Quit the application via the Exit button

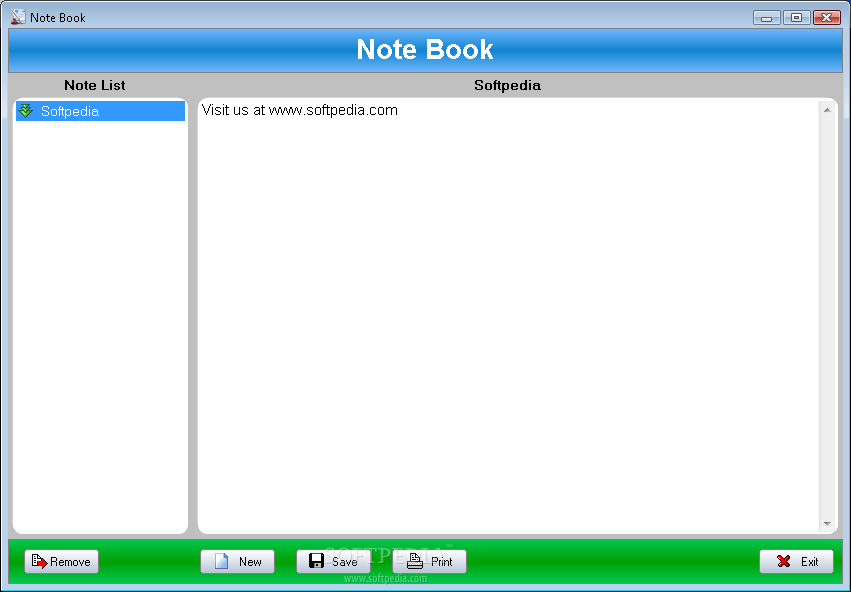coord(796,561)
